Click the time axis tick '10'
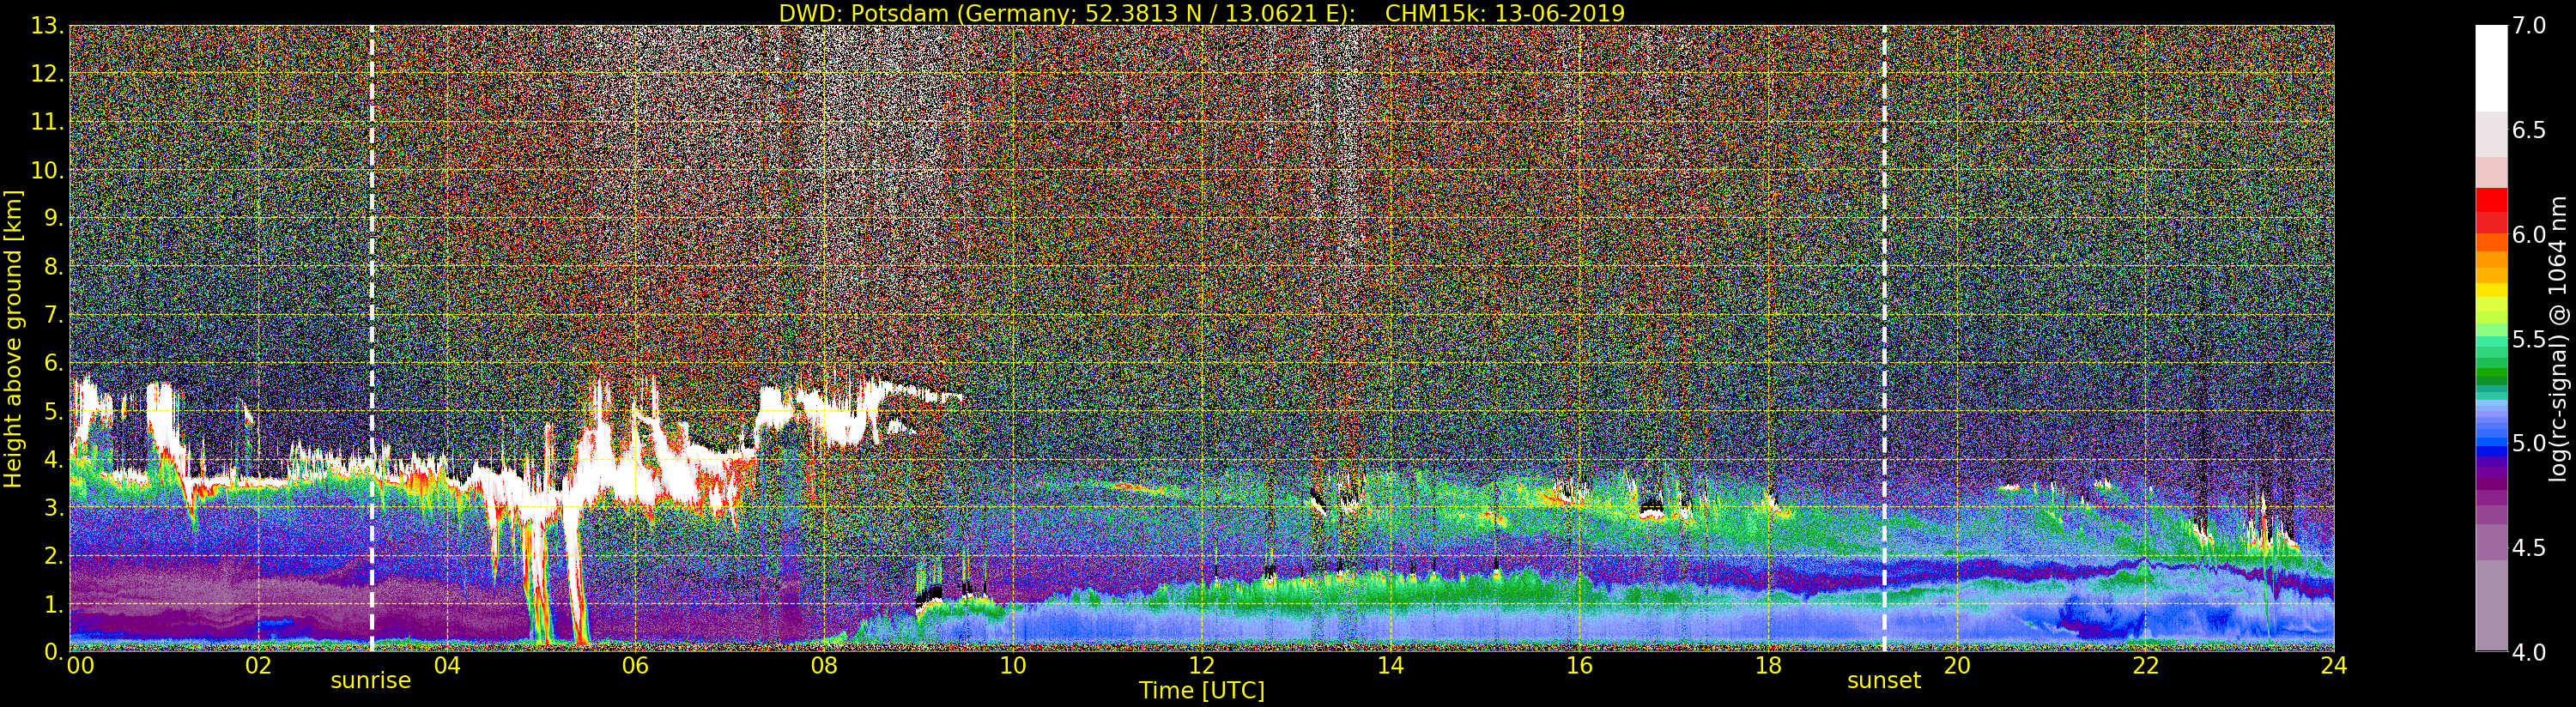Viewport: 2576px width, 707px height. [1013, 666]
